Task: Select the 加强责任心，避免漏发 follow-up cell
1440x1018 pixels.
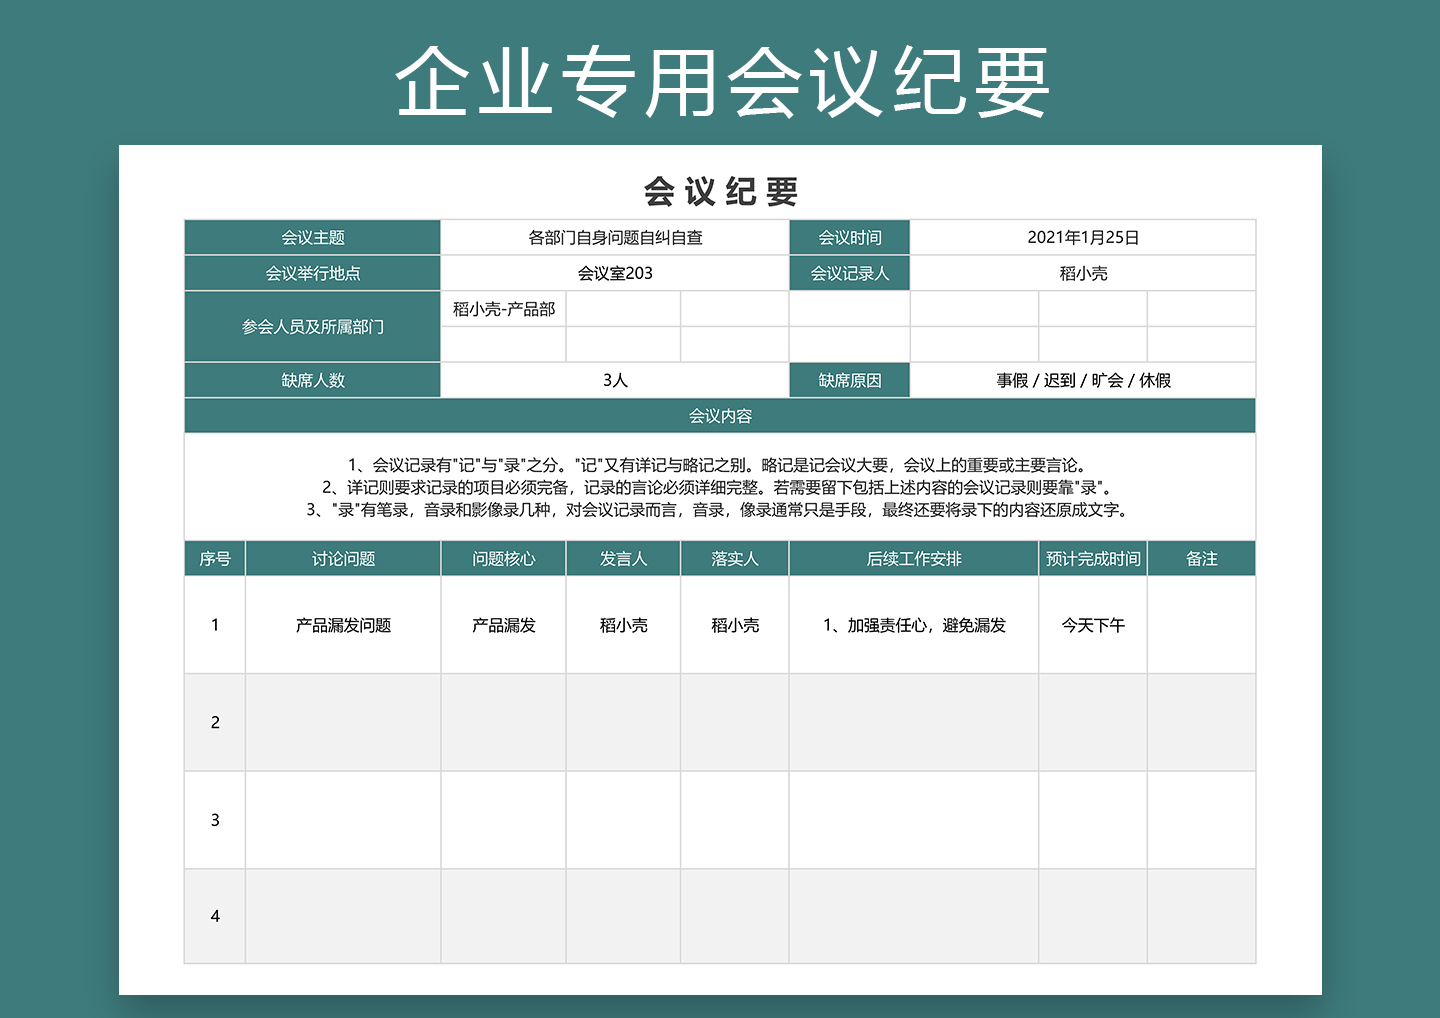Action: 913,625
